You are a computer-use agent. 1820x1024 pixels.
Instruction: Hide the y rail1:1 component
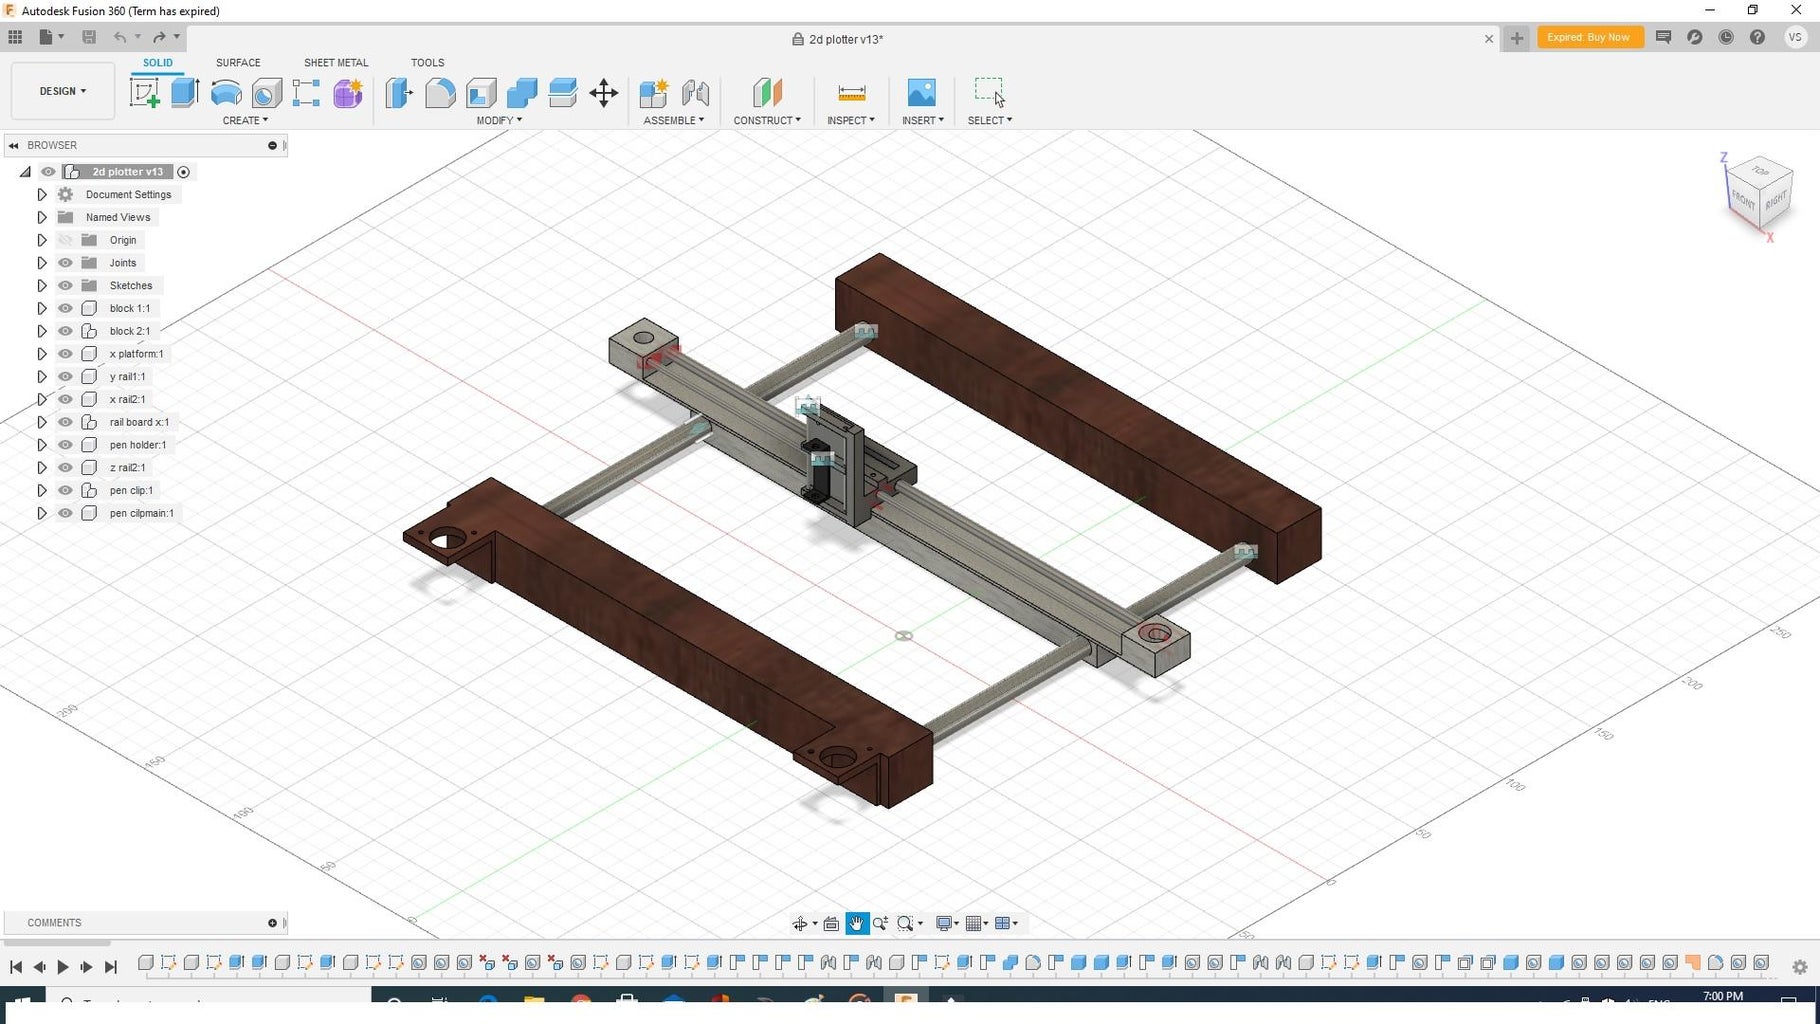(65, 376)
